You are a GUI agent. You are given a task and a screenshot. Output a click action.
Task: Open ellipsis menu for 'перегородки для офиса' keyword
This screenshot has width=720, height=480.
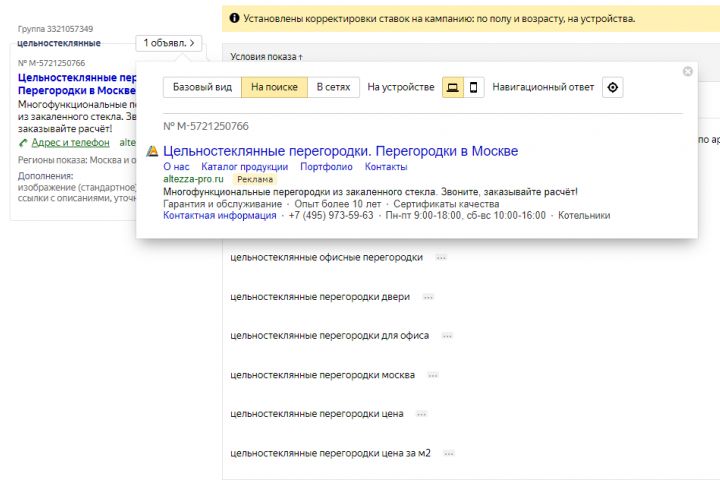coord(447,336)
